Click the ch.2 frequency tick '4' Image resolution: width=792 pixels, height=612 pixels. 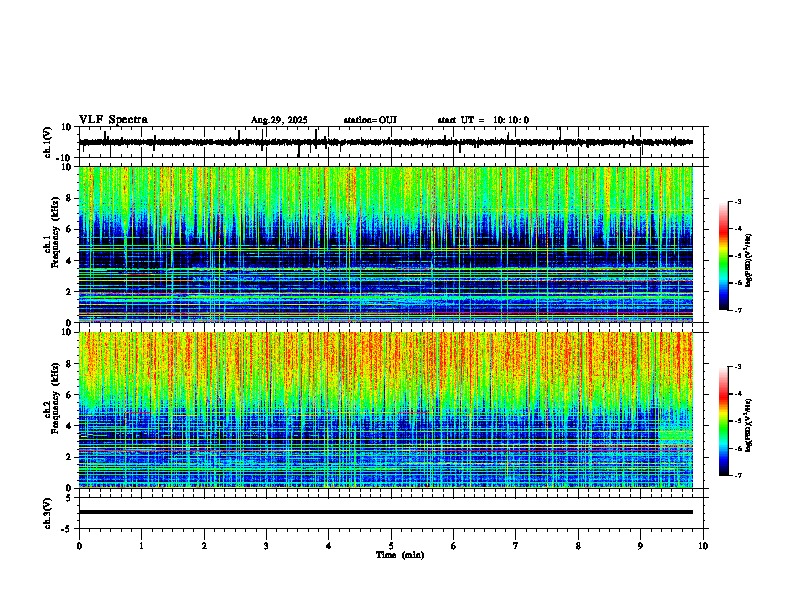coord(69,426)
